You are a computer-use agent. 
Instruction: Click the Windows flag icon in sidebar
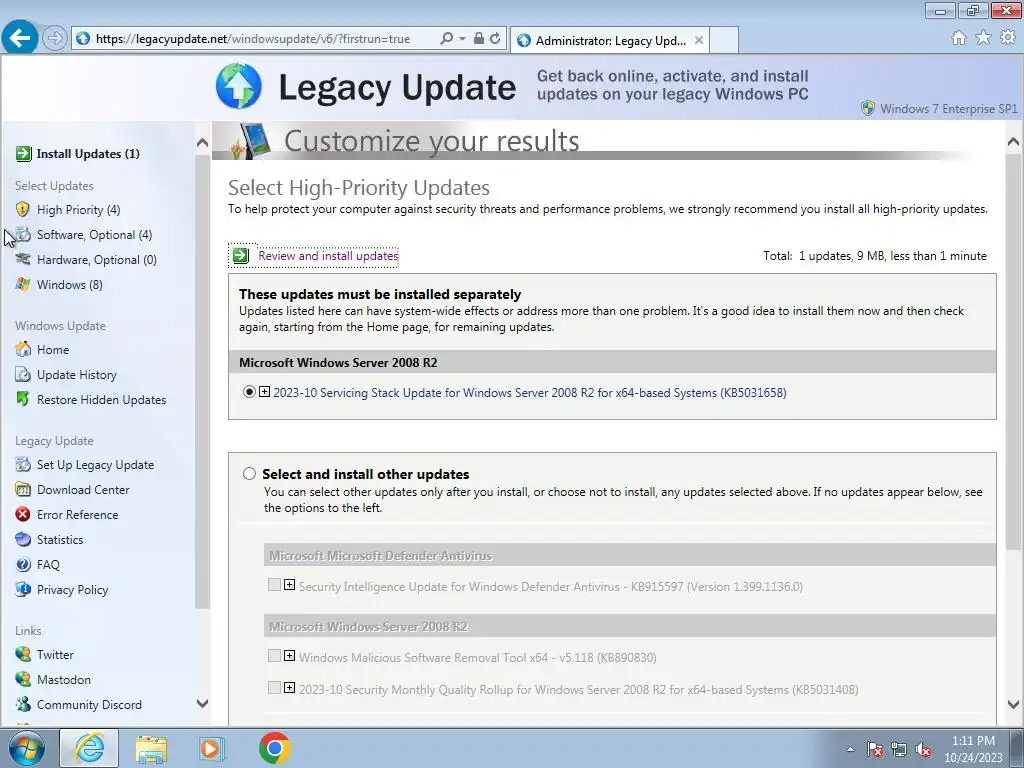23,284
